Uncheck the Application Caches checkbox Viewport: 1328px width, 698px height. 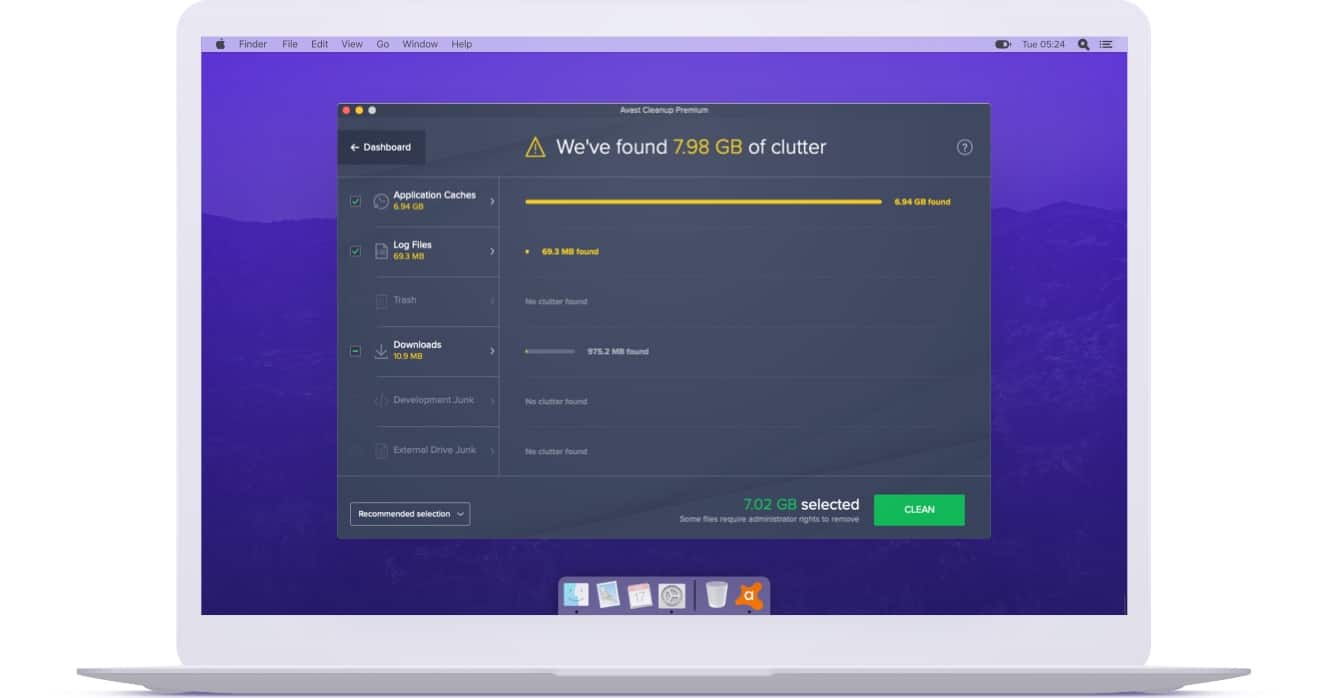(355, 201)
